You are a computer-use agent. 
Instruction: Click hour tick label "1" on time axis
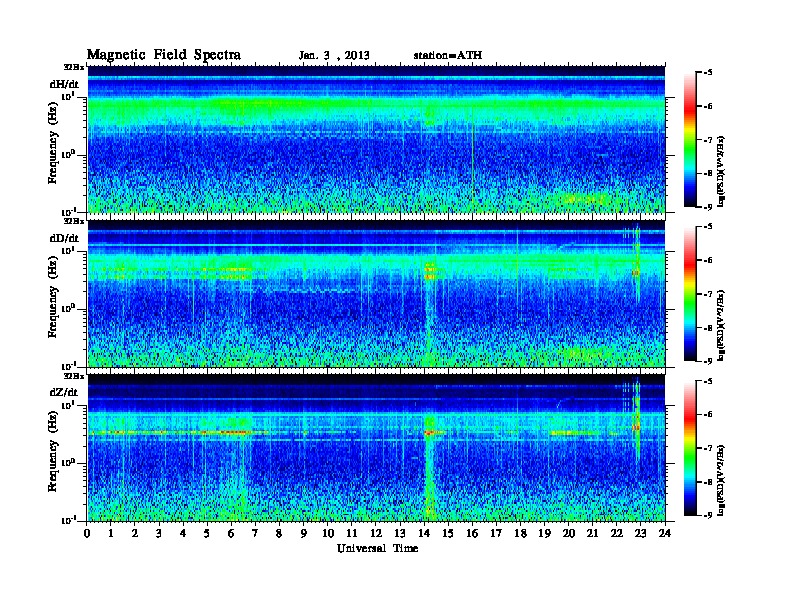[x=111, y=533]
